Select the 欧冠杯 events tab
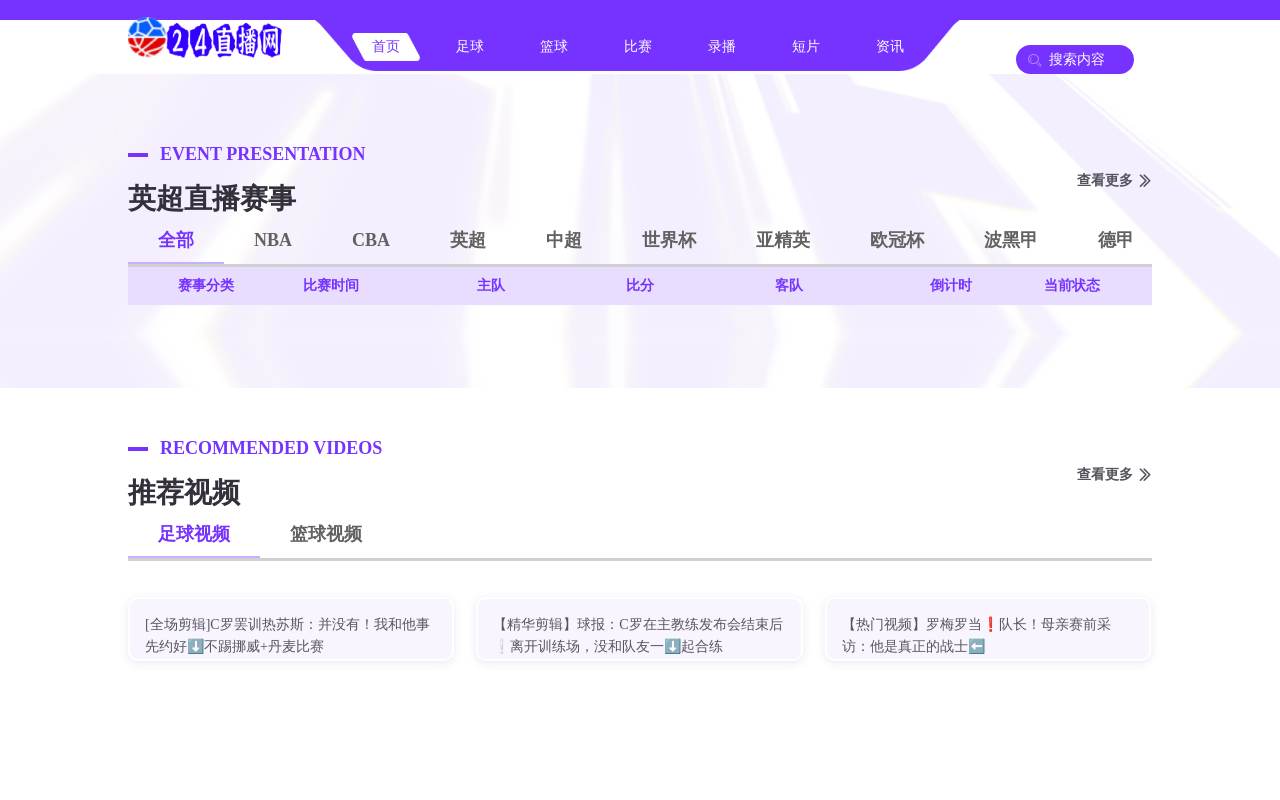This screenshot has height=800, width=1280. [897, 240]
